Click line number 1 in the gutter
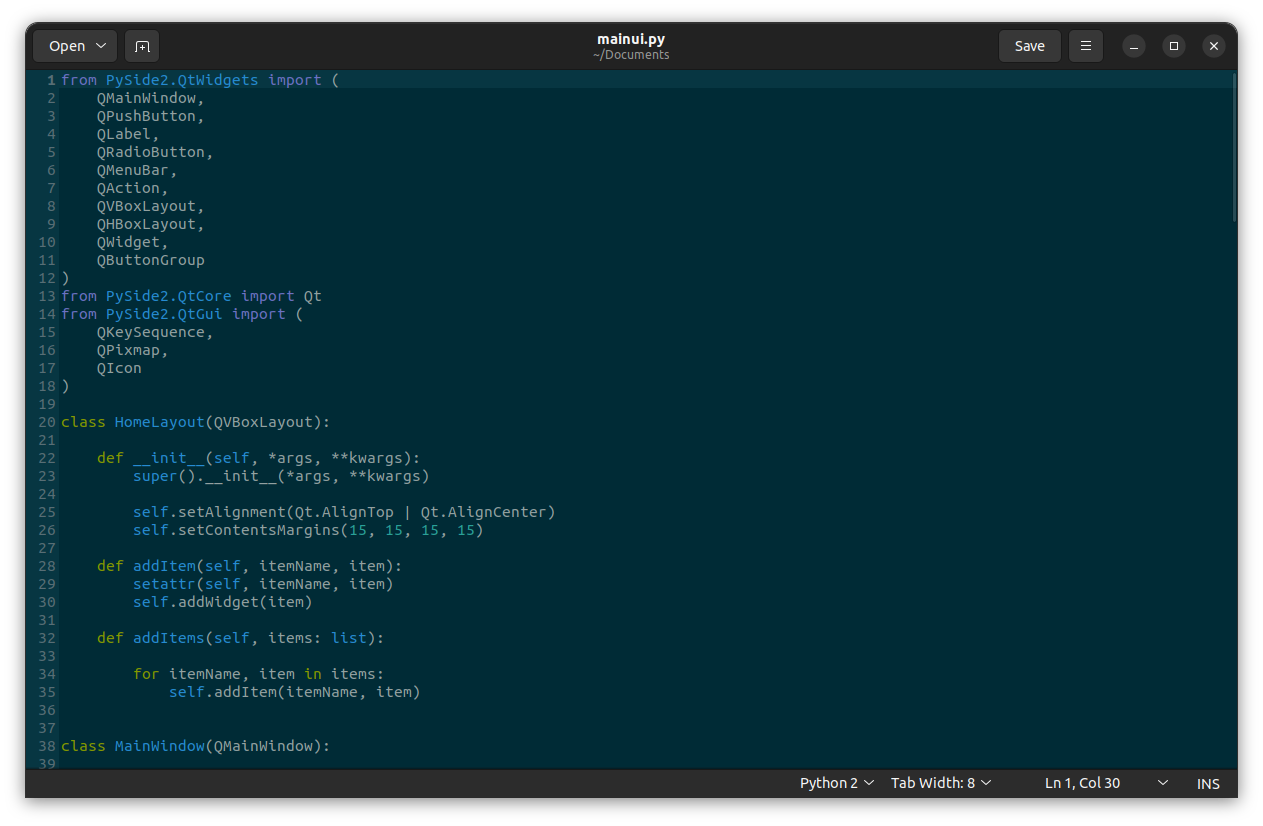Image resolution: width=1263 pixels, height=826 pixels. pyautogui.click(x=49, y=79)
